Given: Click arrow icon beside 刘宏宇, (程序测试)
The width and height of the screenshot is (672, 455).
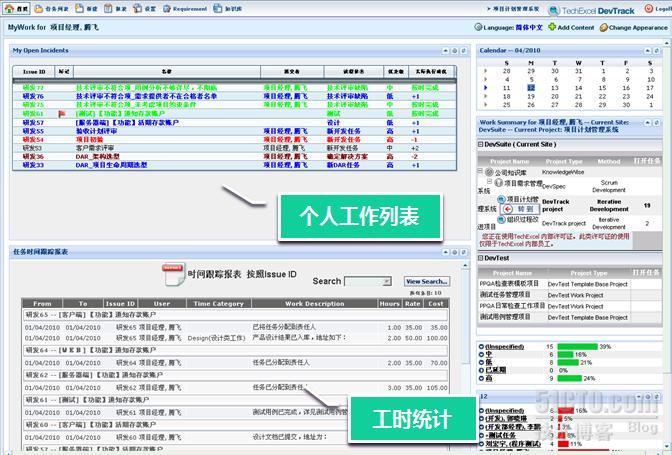Looking at the screenshot, I should 481,444.
